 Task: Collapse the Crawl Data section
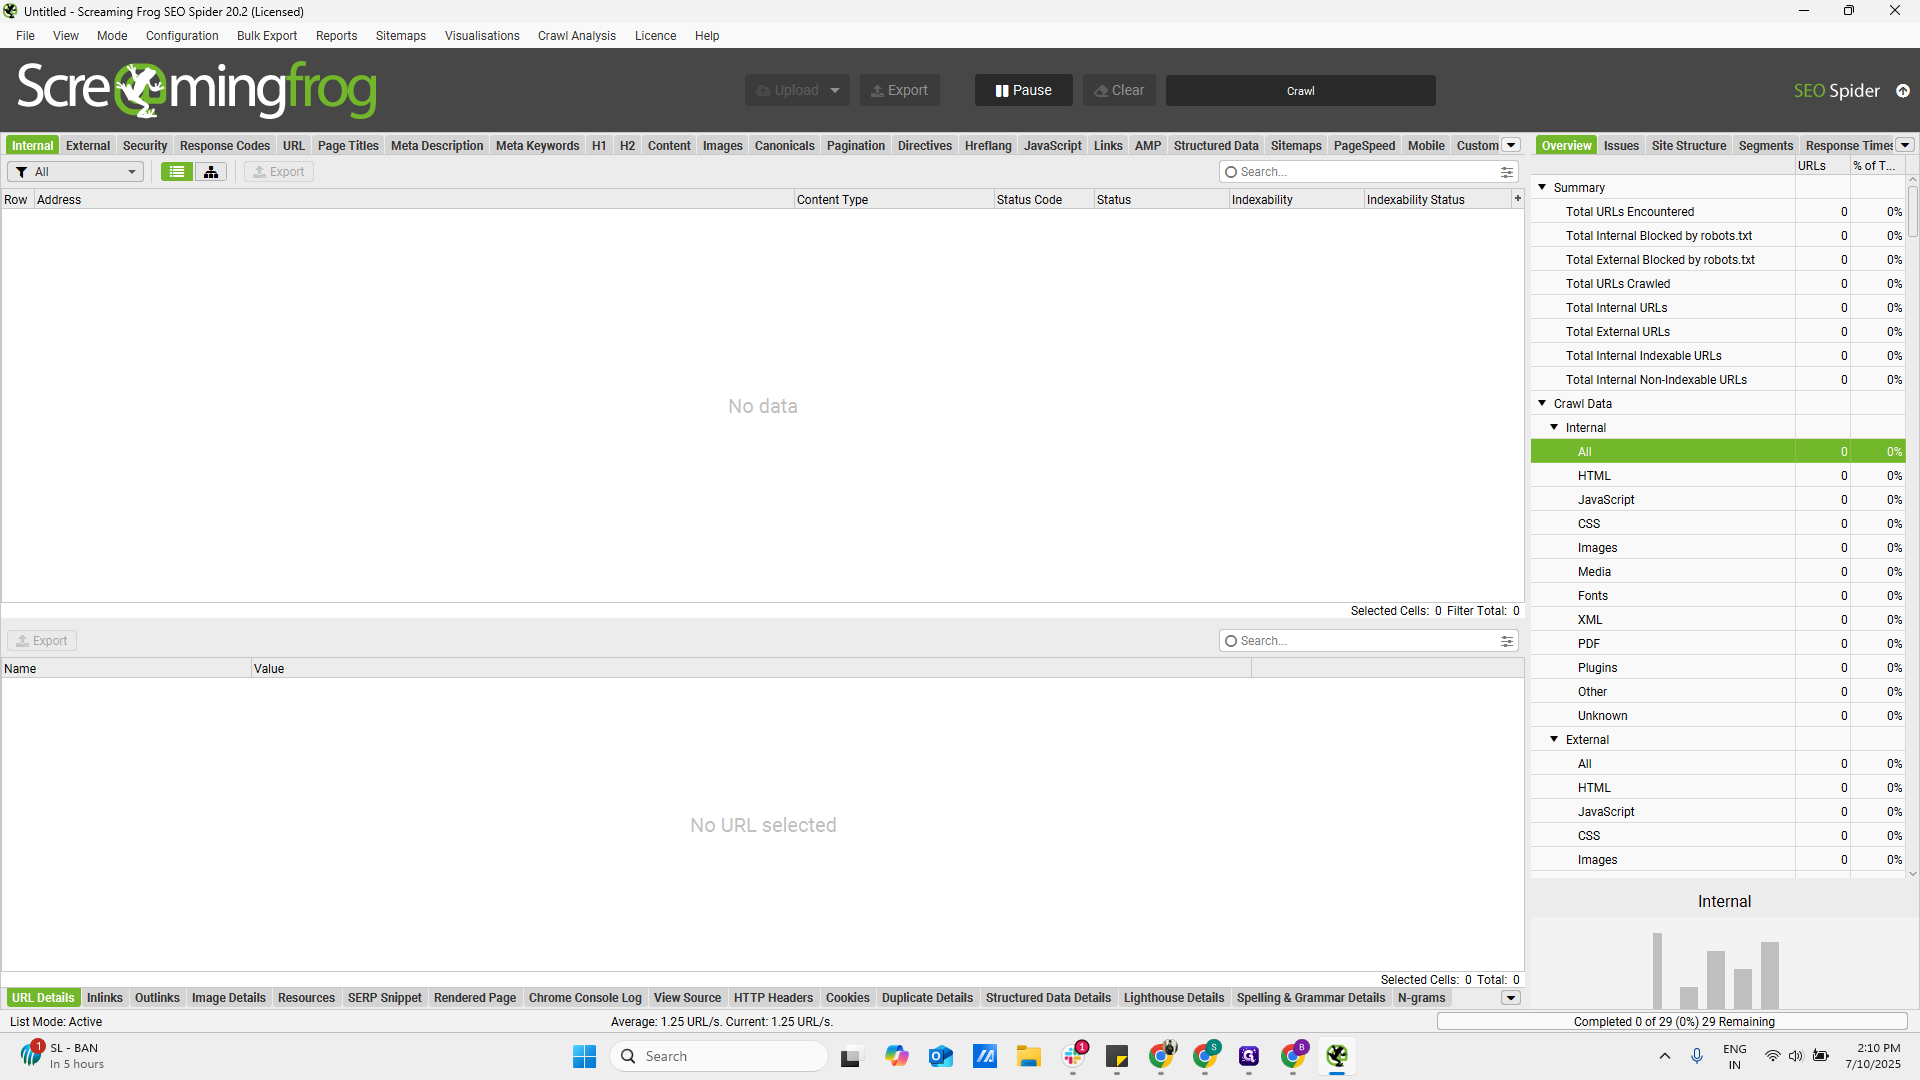click(x=1544, y=403)
